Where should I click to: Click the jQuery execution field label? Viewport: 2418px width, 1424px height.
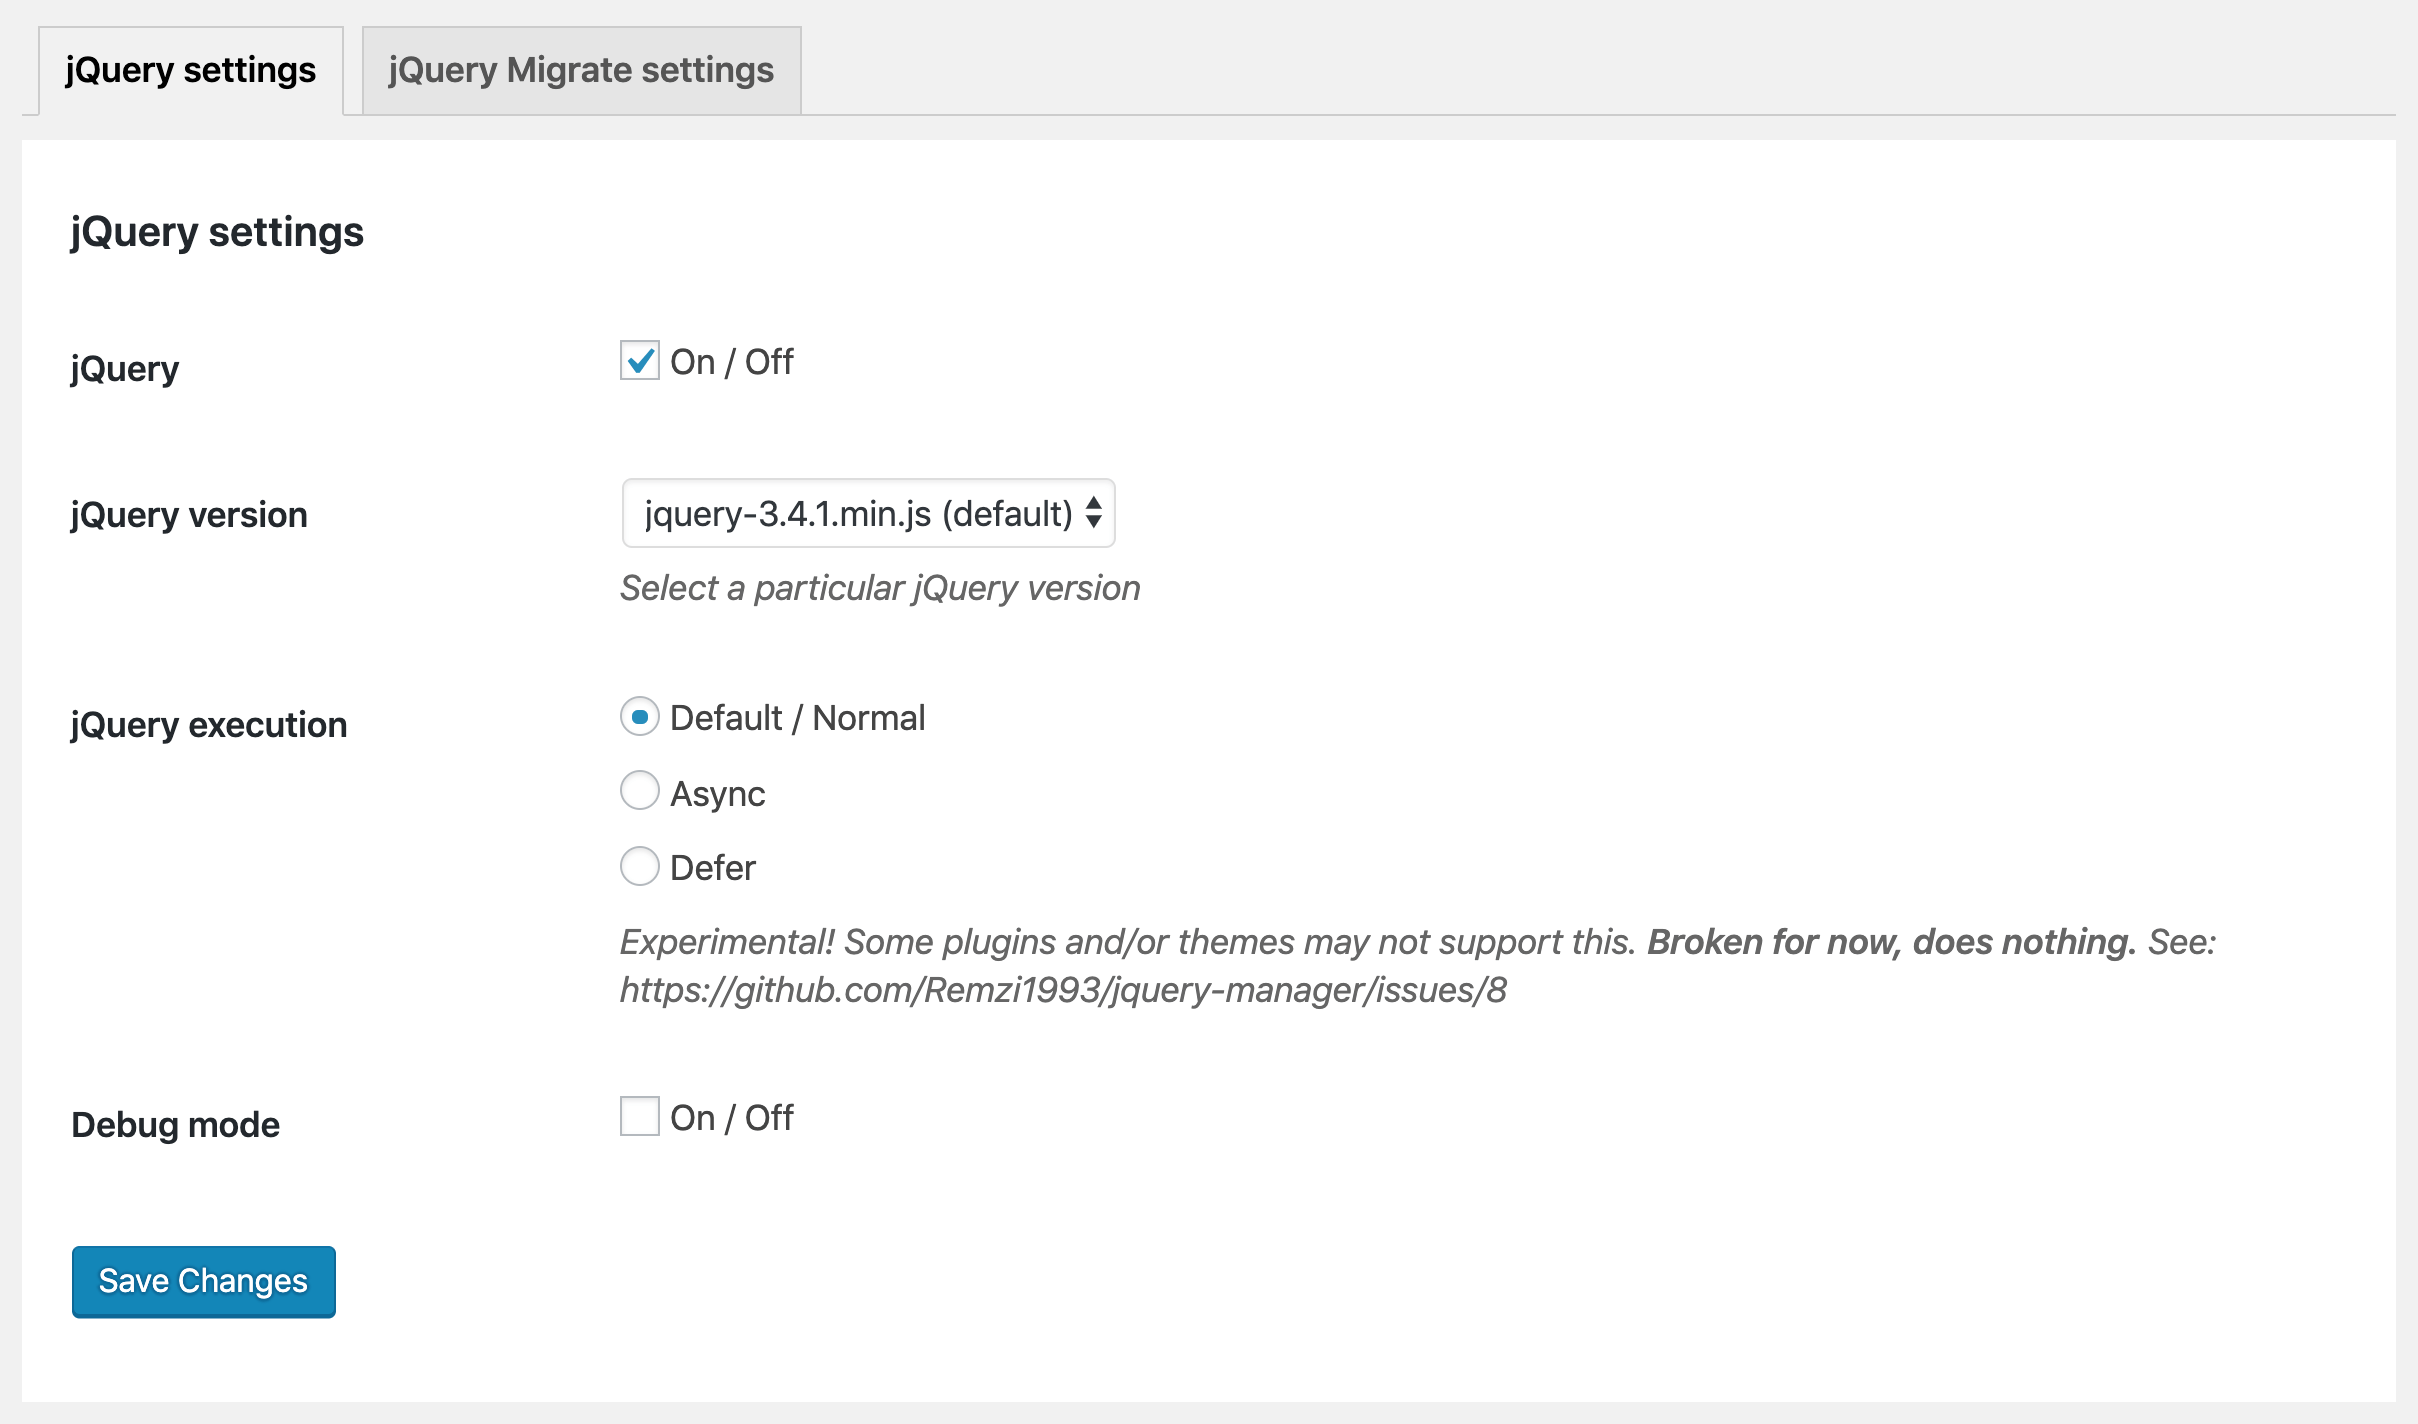(x=209, y=726)
